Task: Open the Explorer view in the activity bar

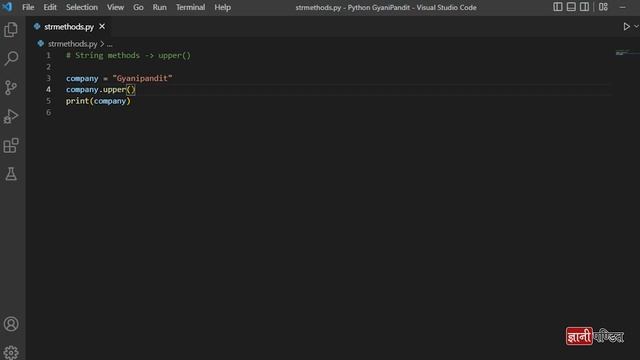Action: [x=11, y=29]
